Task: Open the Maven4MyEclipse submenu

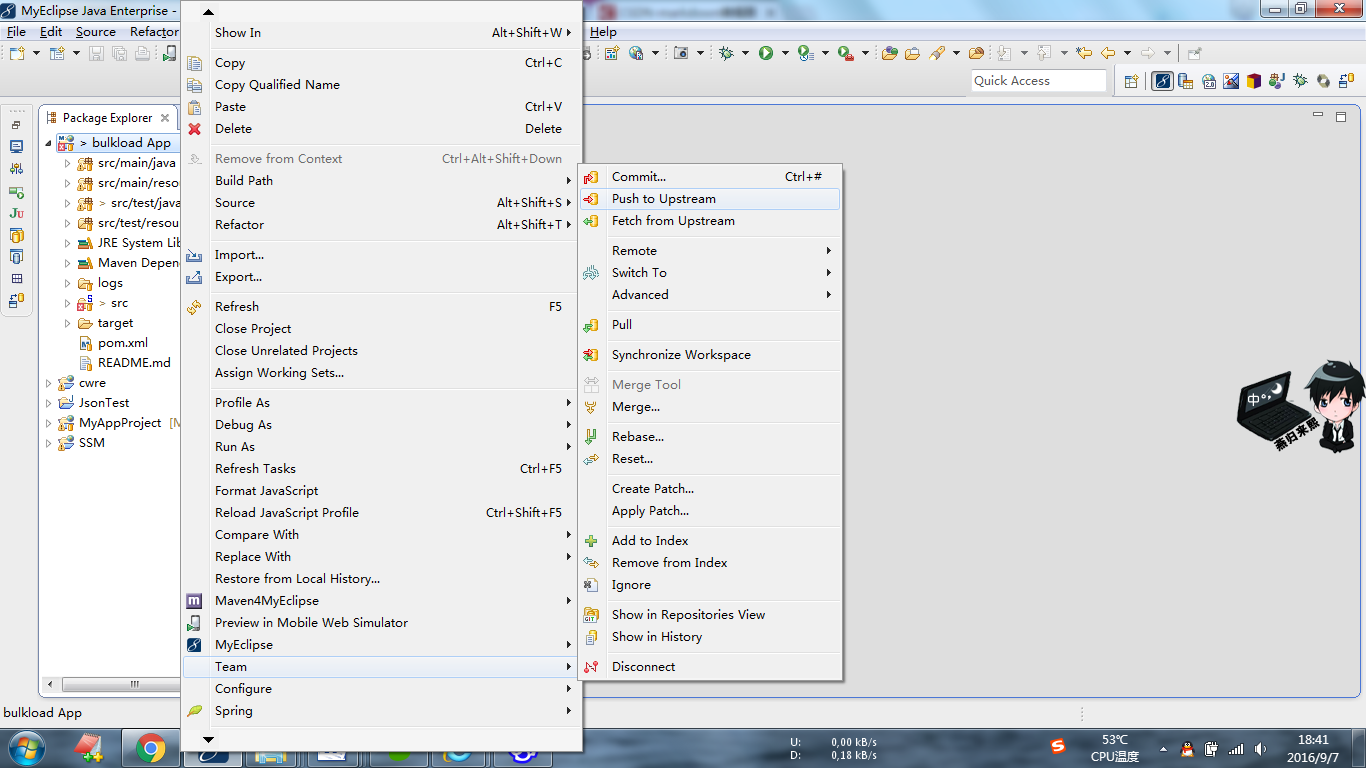Action: coord(381,601)
